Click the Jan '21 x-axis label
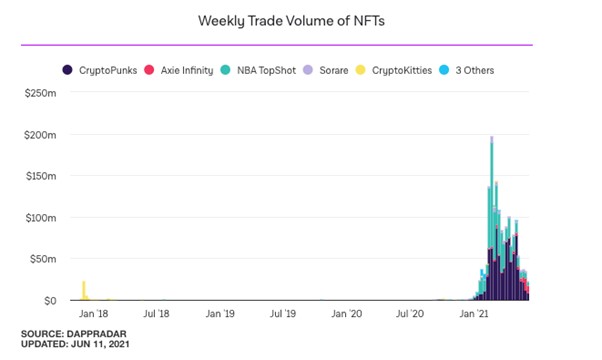602x360 pixels. 474,314
